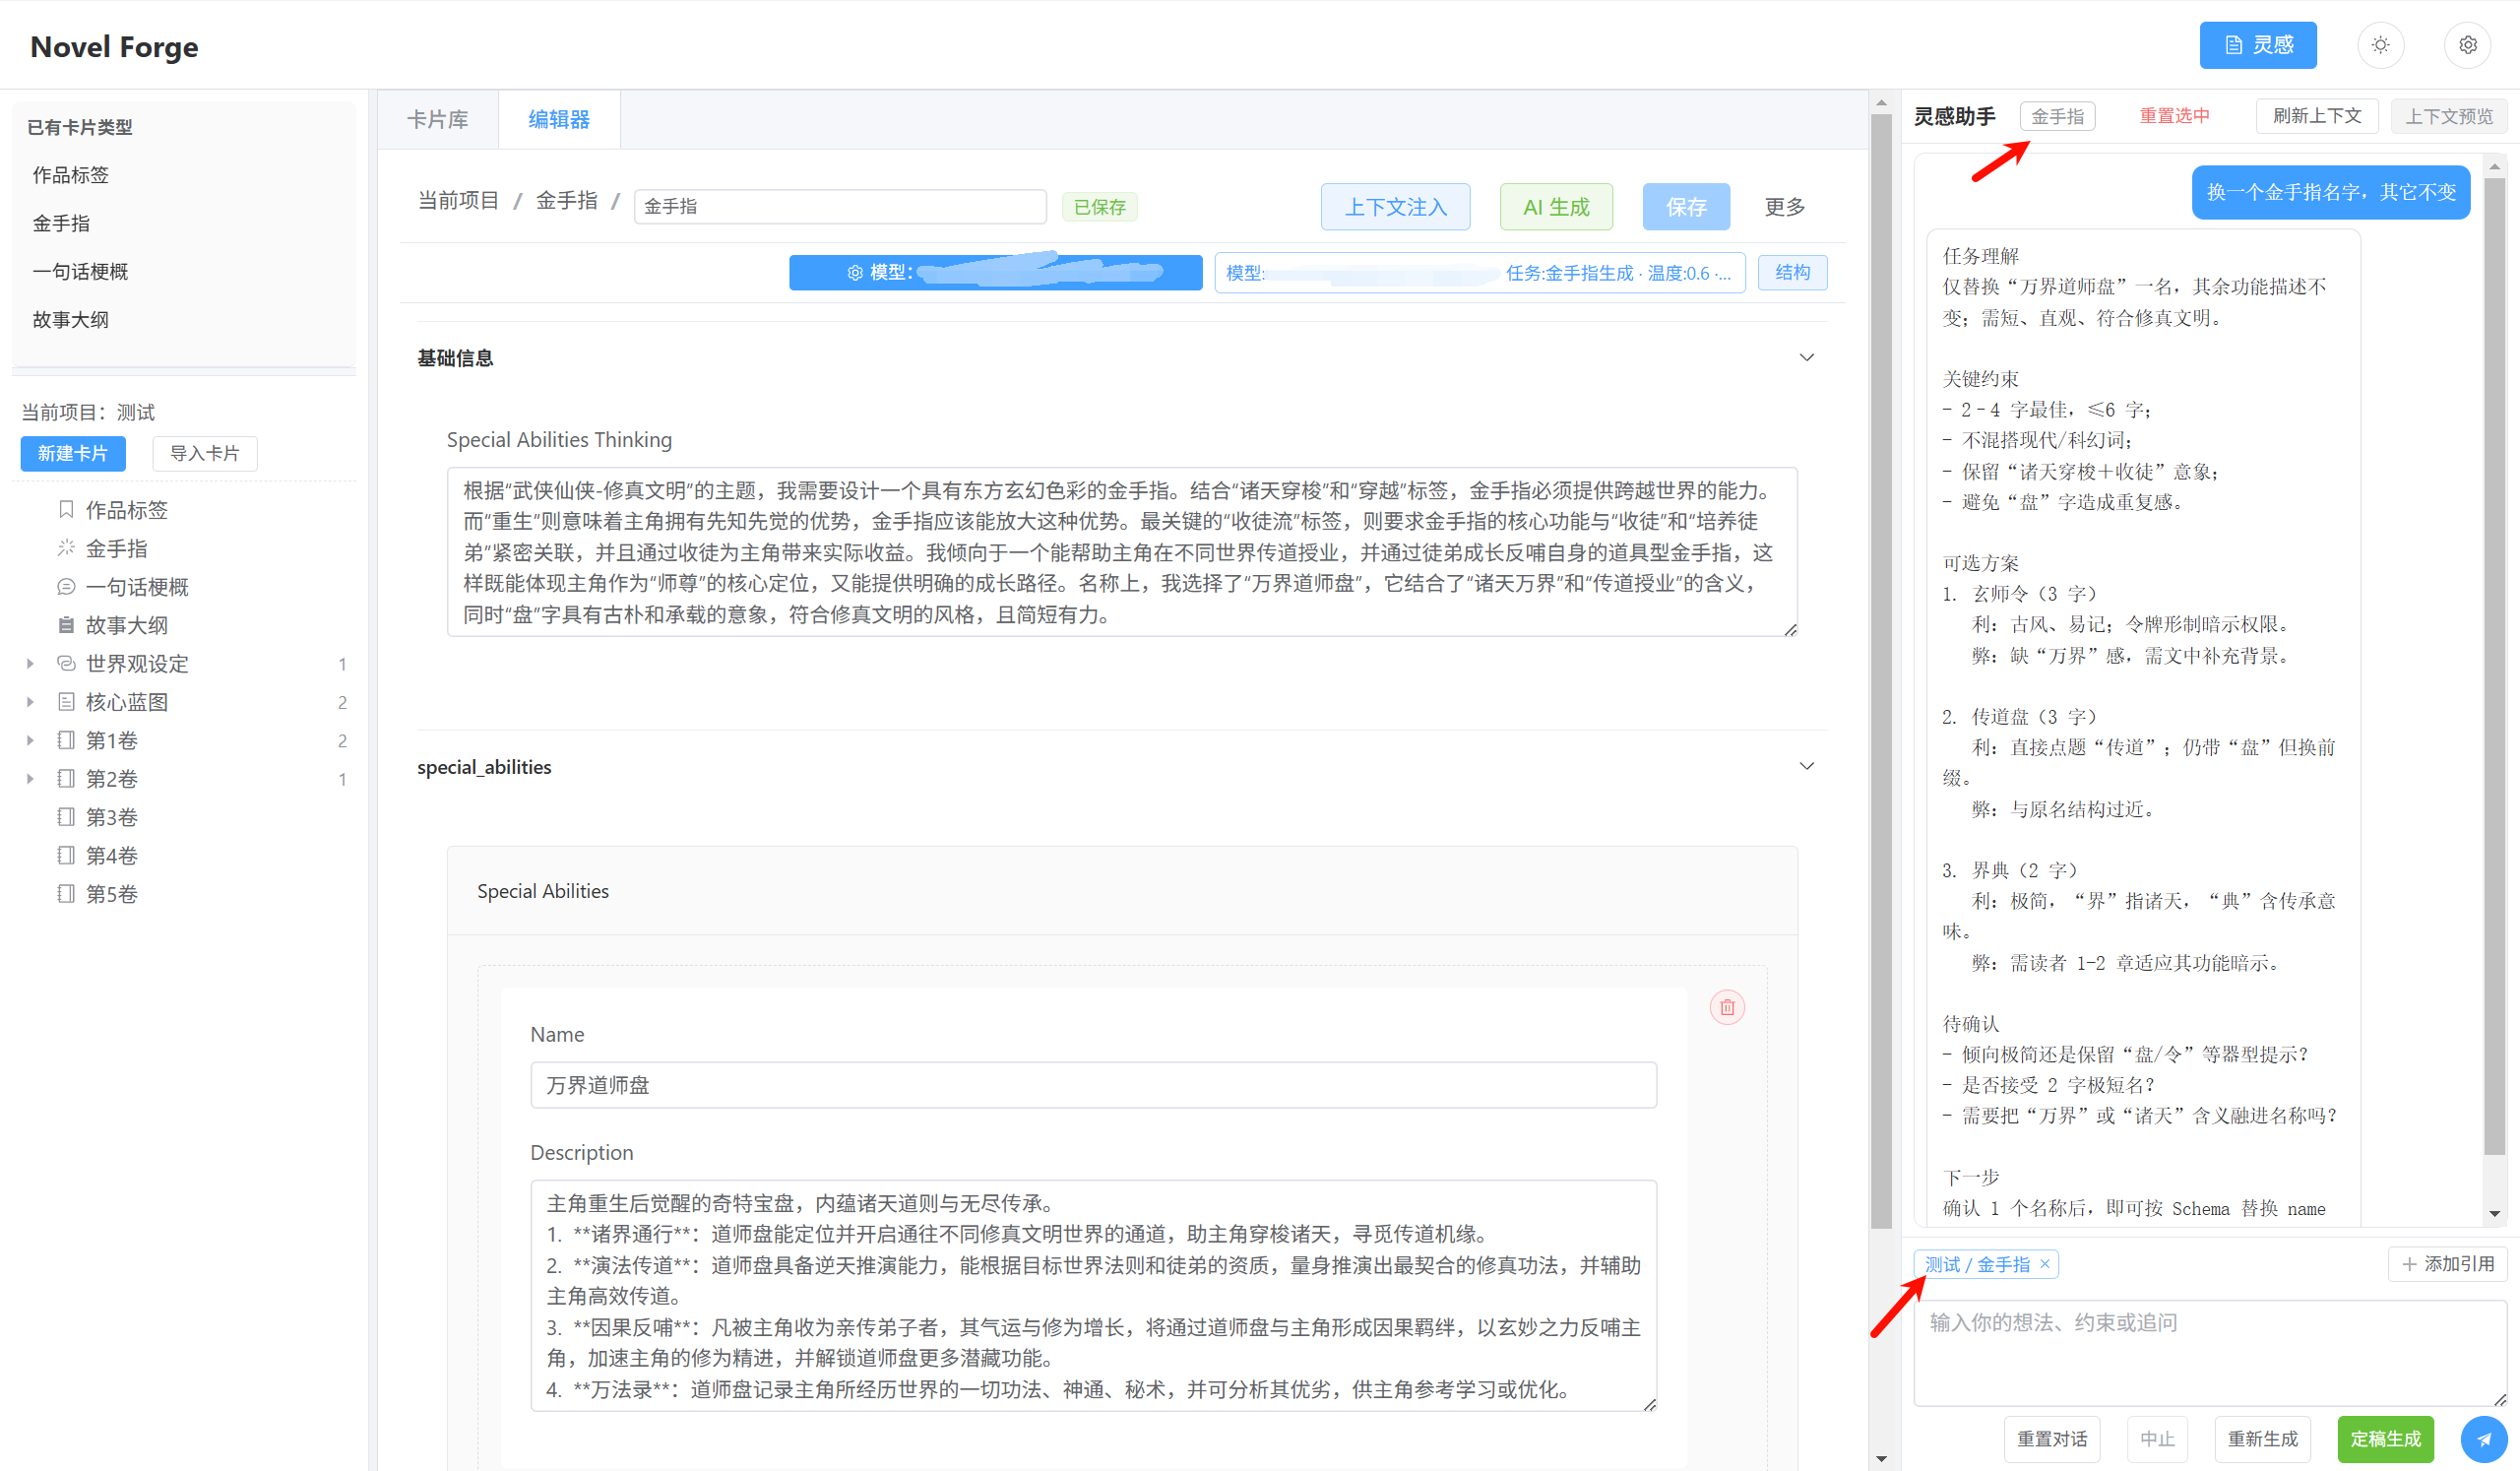Image resolution: width=2520 pixels, height=1471 pixels.
Task: Click 上下文预览 button
Action: pos(2448,116)
